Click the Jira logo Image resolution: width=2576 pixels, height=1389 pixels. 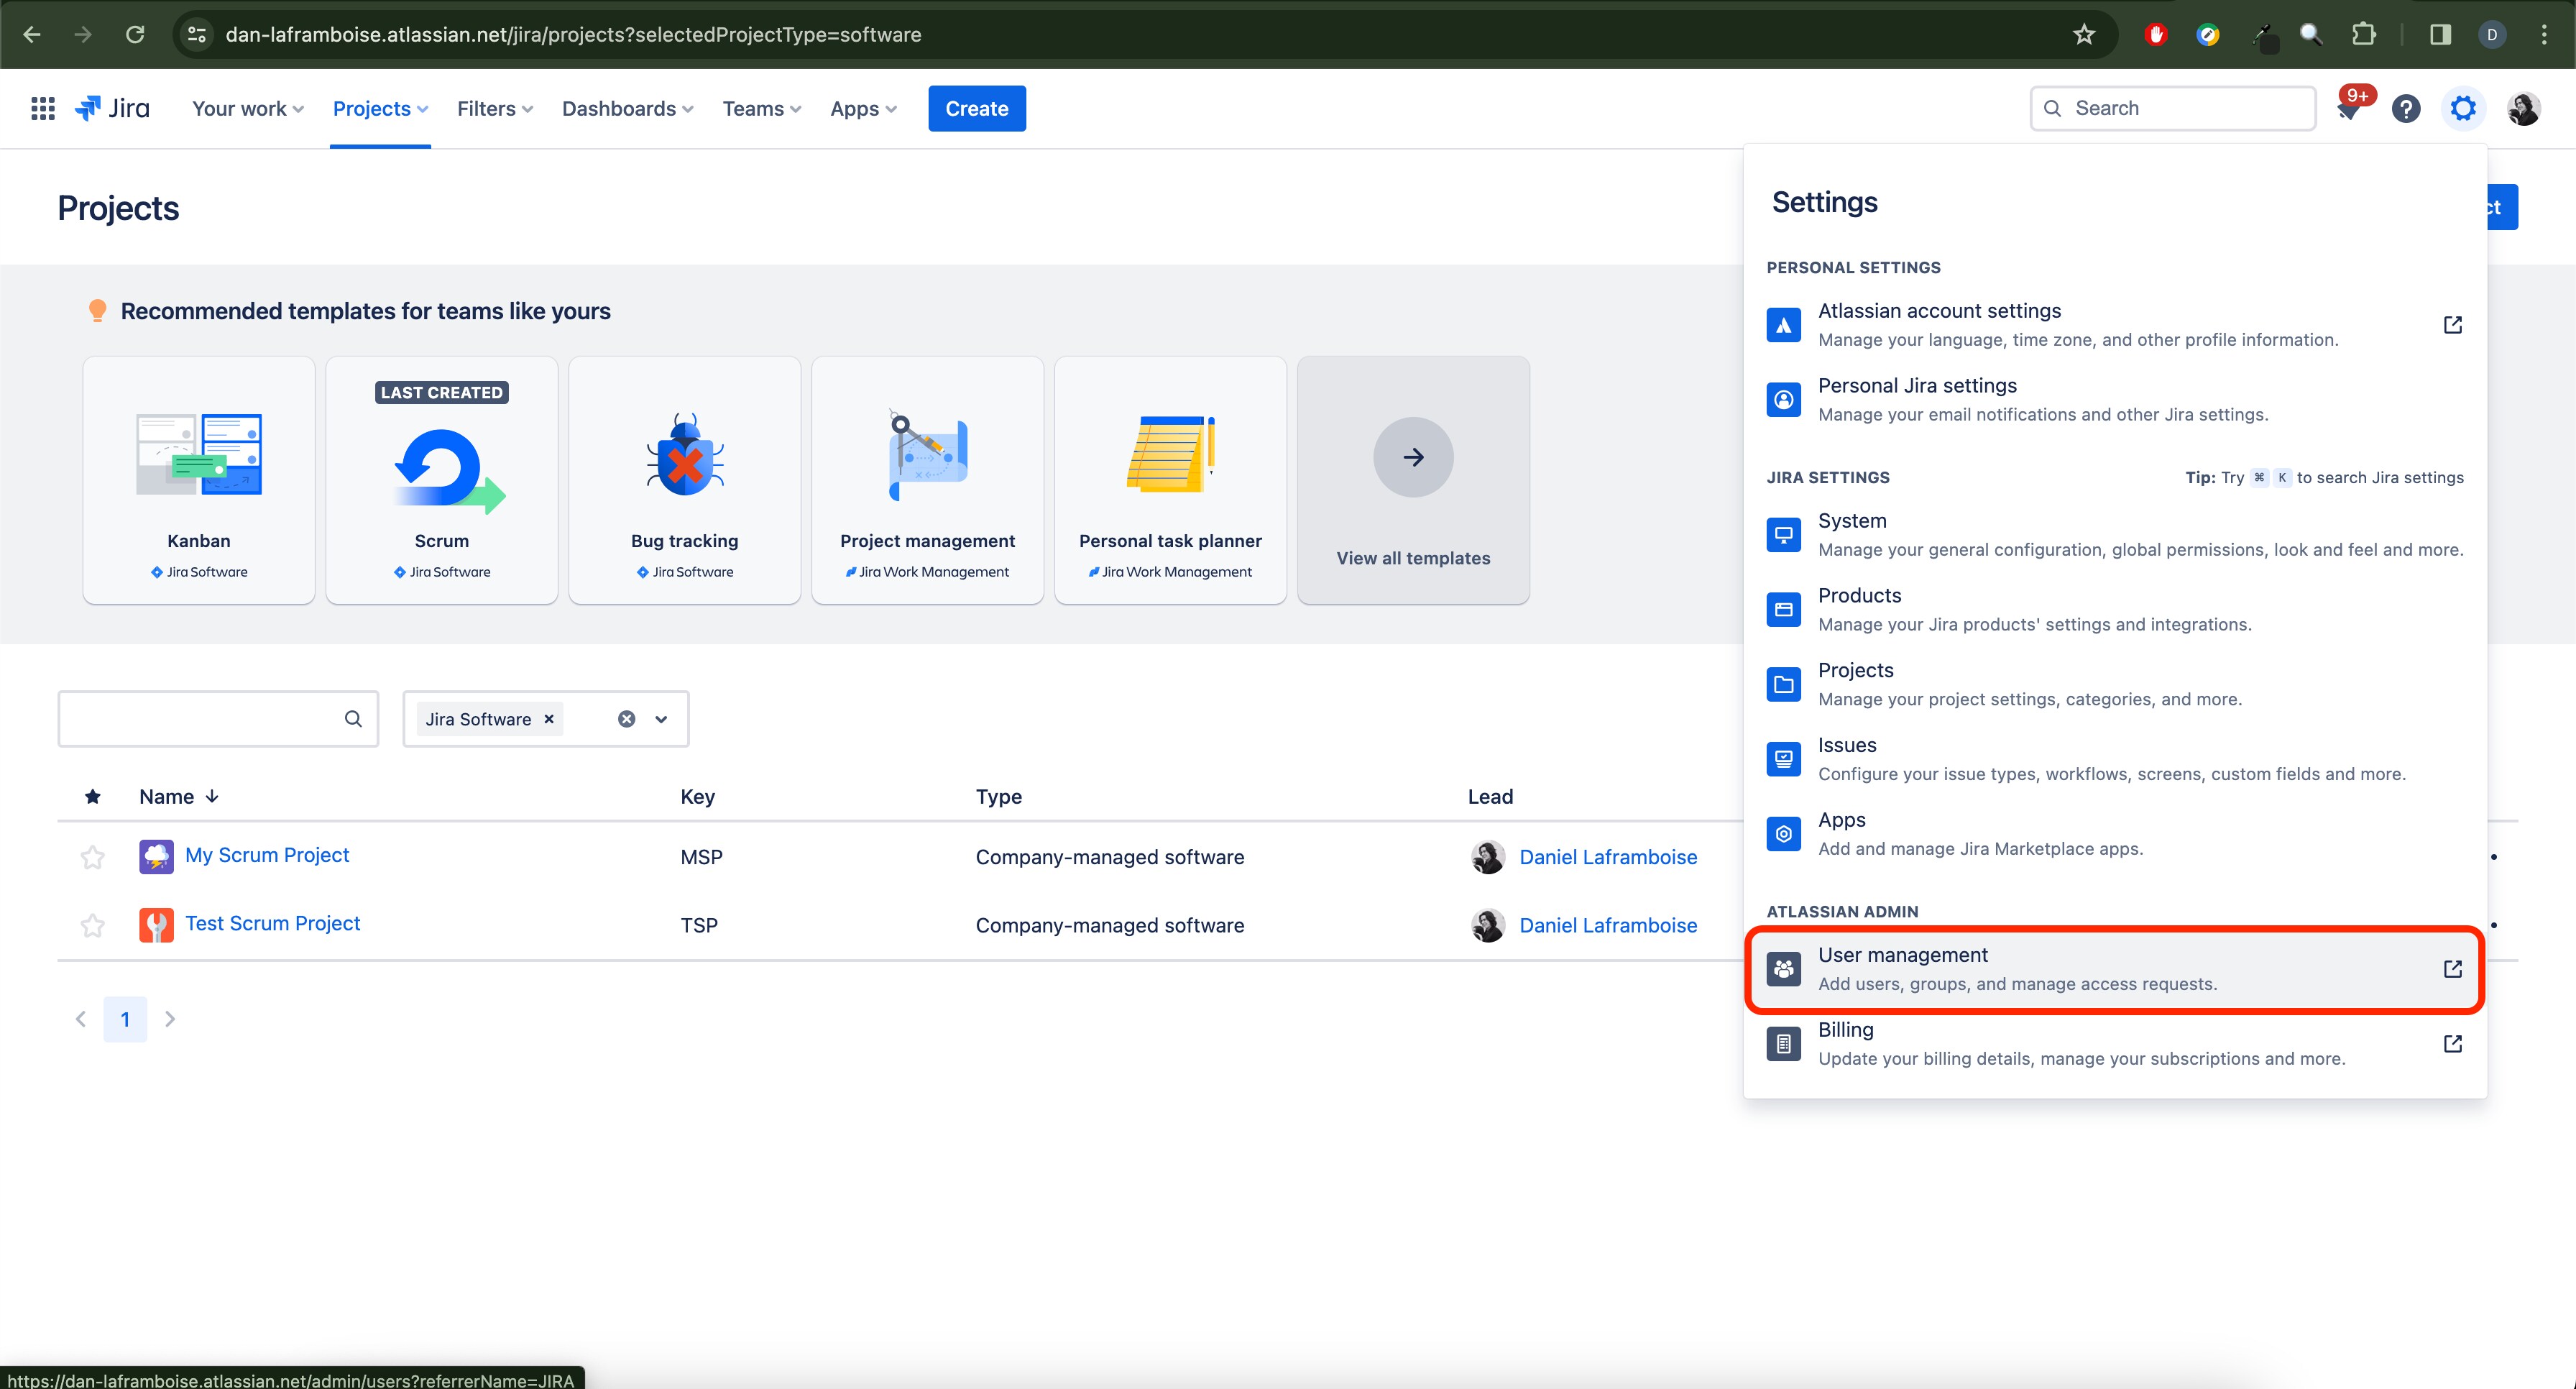112,108
